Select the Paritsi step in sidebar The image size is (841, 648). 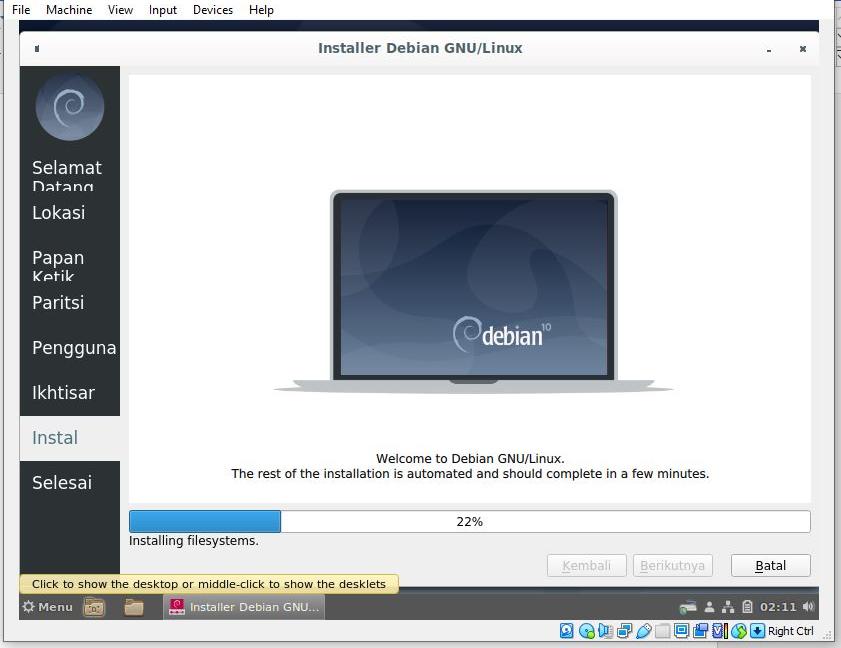coord(70,303)
